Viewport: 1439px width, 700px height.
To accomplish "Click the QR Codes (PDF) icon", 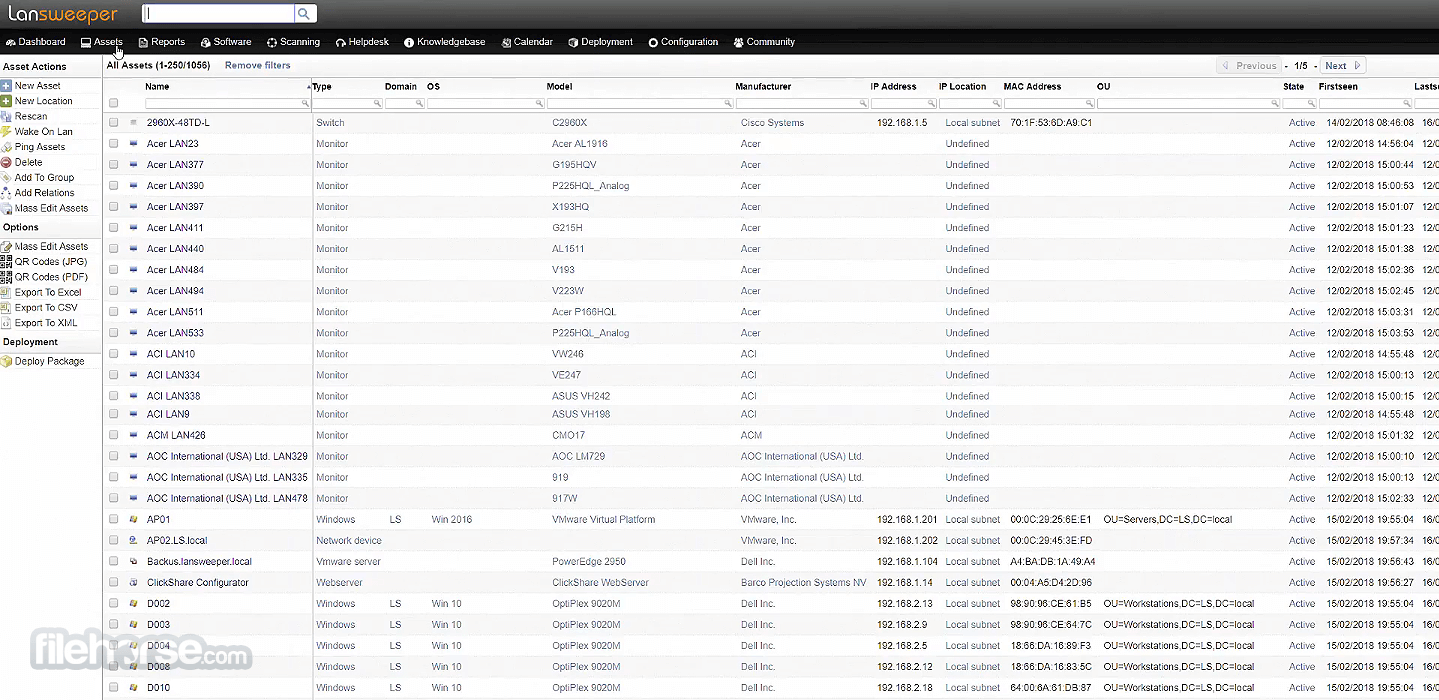I will click(x=6, y=277).
